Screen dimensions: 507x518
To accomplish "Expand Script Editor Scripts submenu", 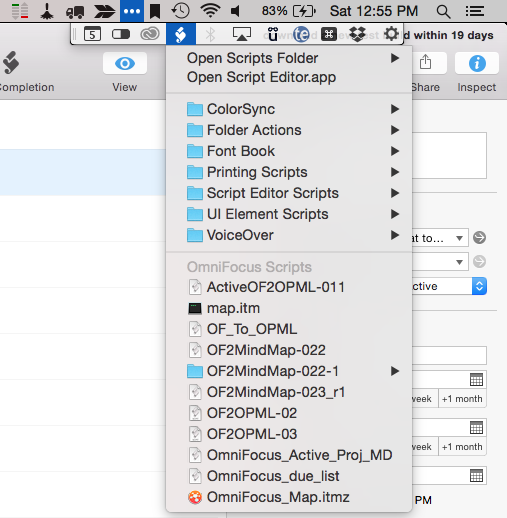I will (289, 193).
